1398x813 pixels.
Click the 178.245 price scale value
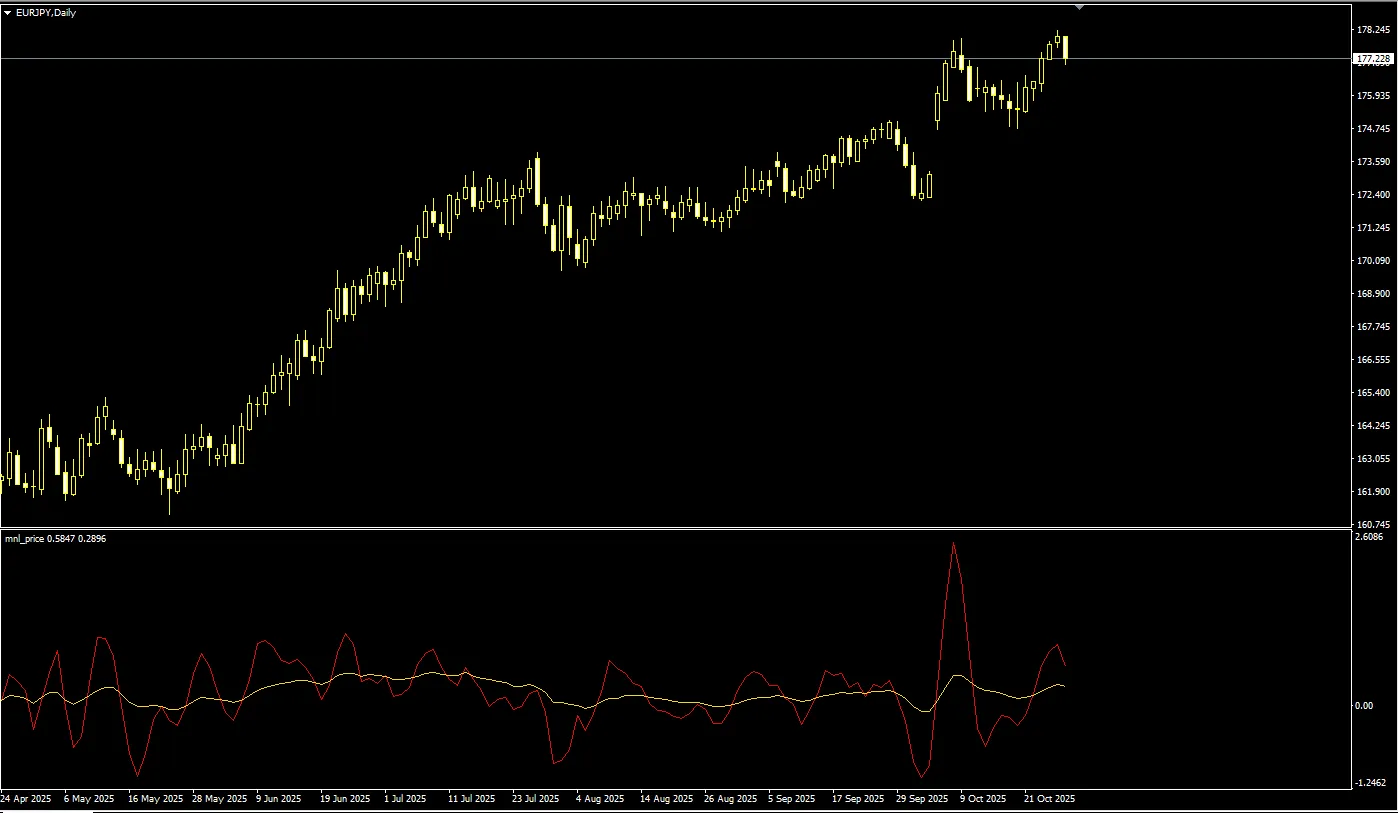[1373, 30]
